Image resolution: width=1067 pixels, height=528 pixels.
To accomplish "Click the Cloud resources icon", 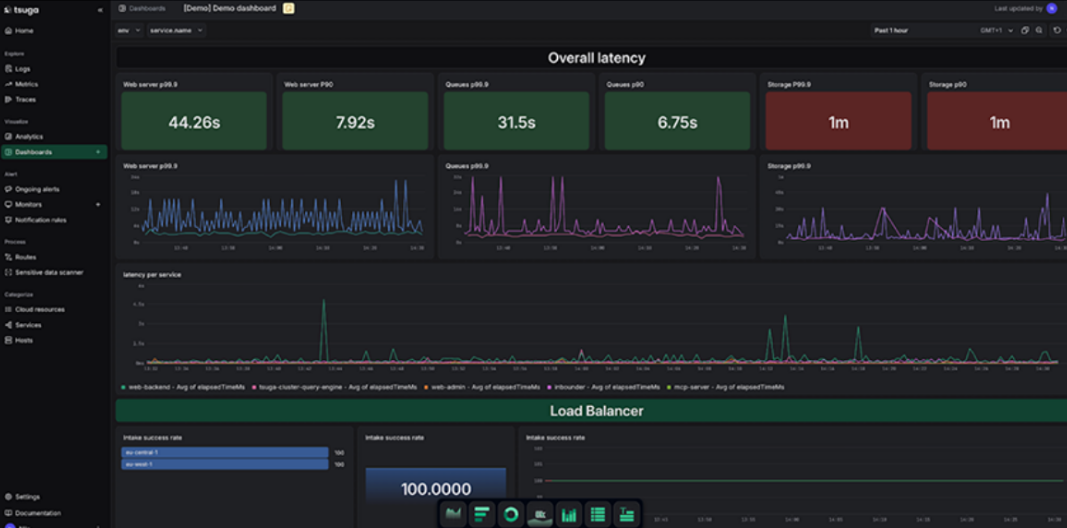I will pyautogui.click(x=8, y=309).
